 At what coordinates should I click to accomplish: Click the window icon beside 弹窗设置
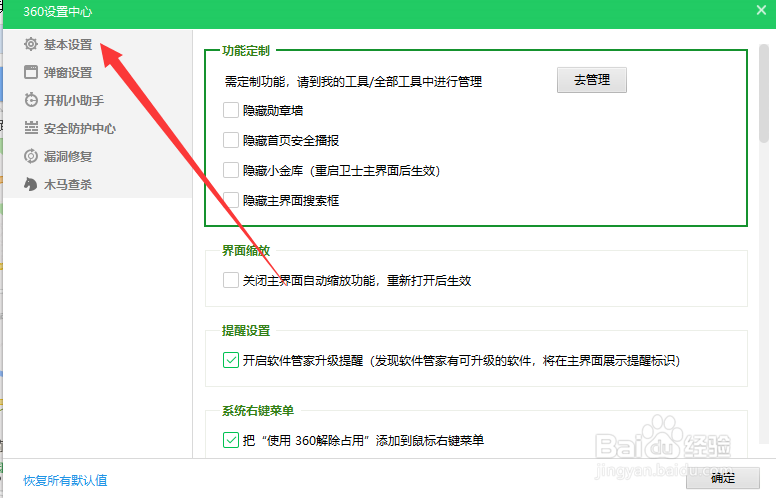click(x=31, y=72)
